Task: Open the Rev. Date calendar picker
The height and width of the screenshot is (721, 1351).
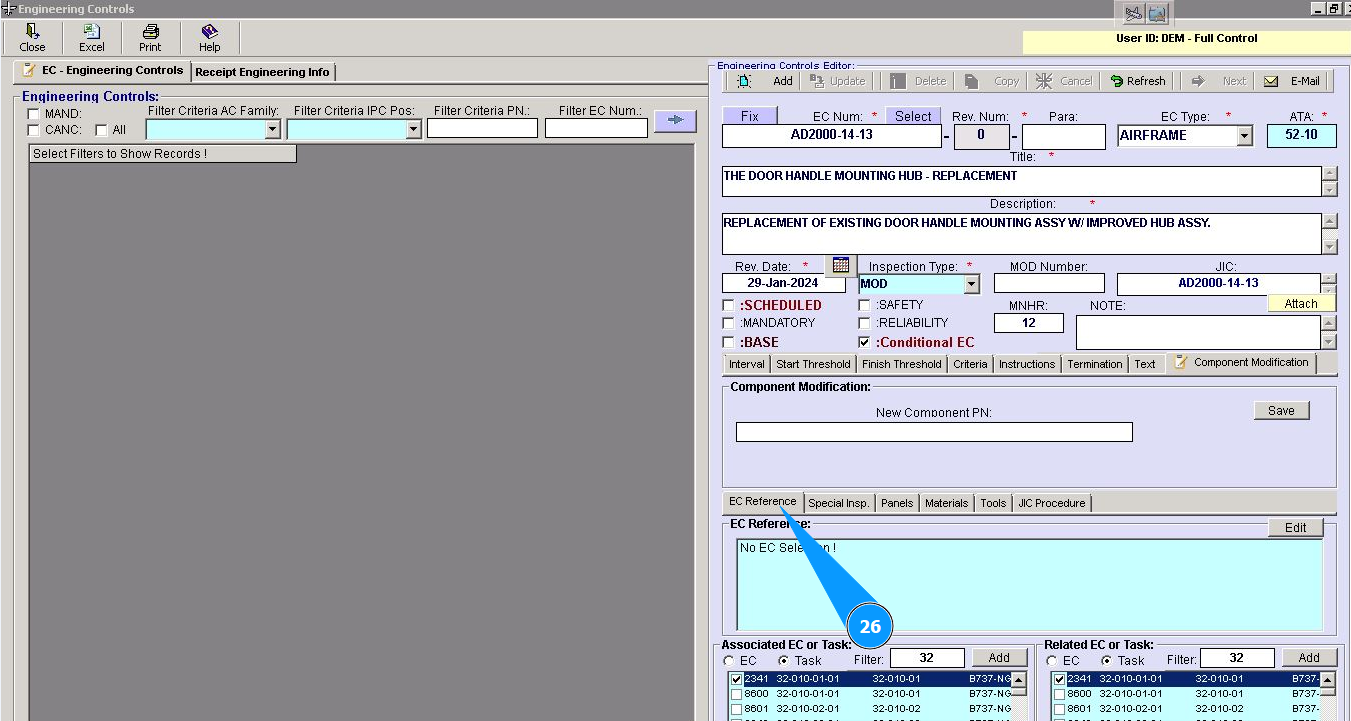Action: click(x=840, y=265)
